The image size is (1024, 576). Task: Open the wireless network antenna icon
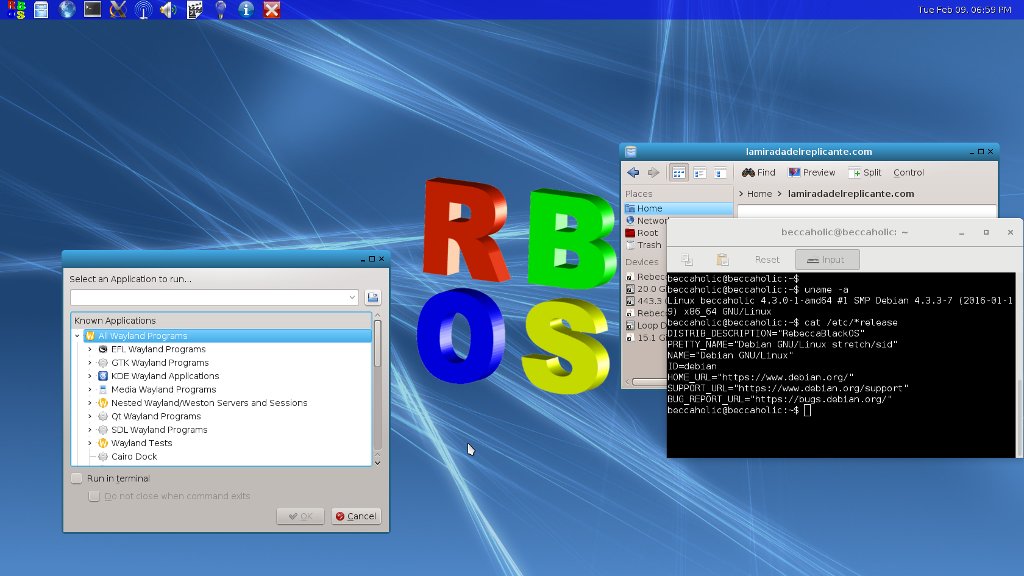(143, 9)
